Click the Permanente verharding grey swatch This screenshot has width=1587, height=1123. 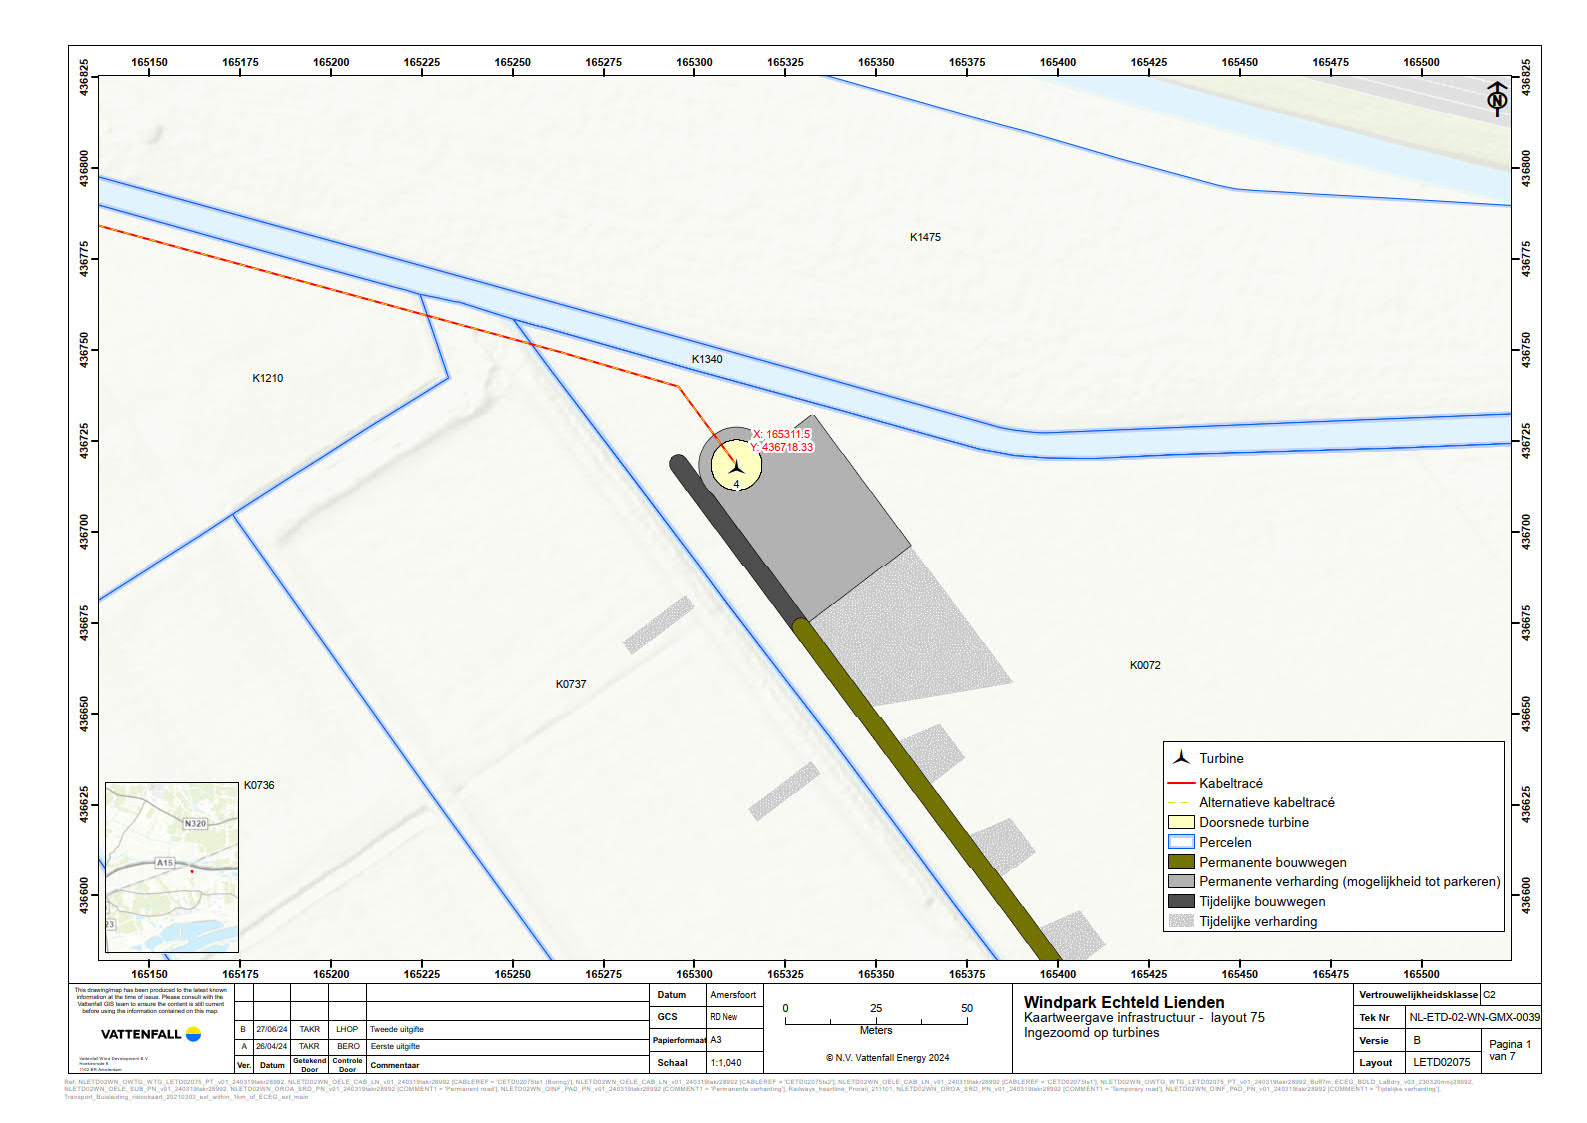click(x=1181, y=881)
